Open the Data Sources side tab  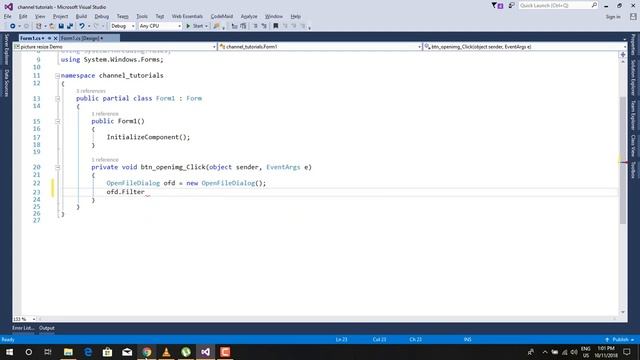(x=7, y=83)
